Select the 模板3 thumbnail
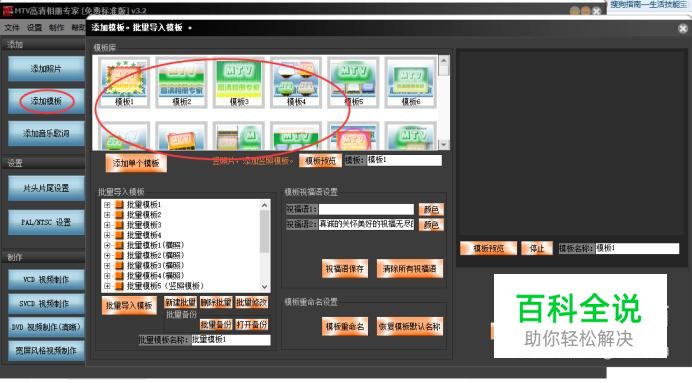This screenshot has width=692, height=383. (x=239, y=82)
